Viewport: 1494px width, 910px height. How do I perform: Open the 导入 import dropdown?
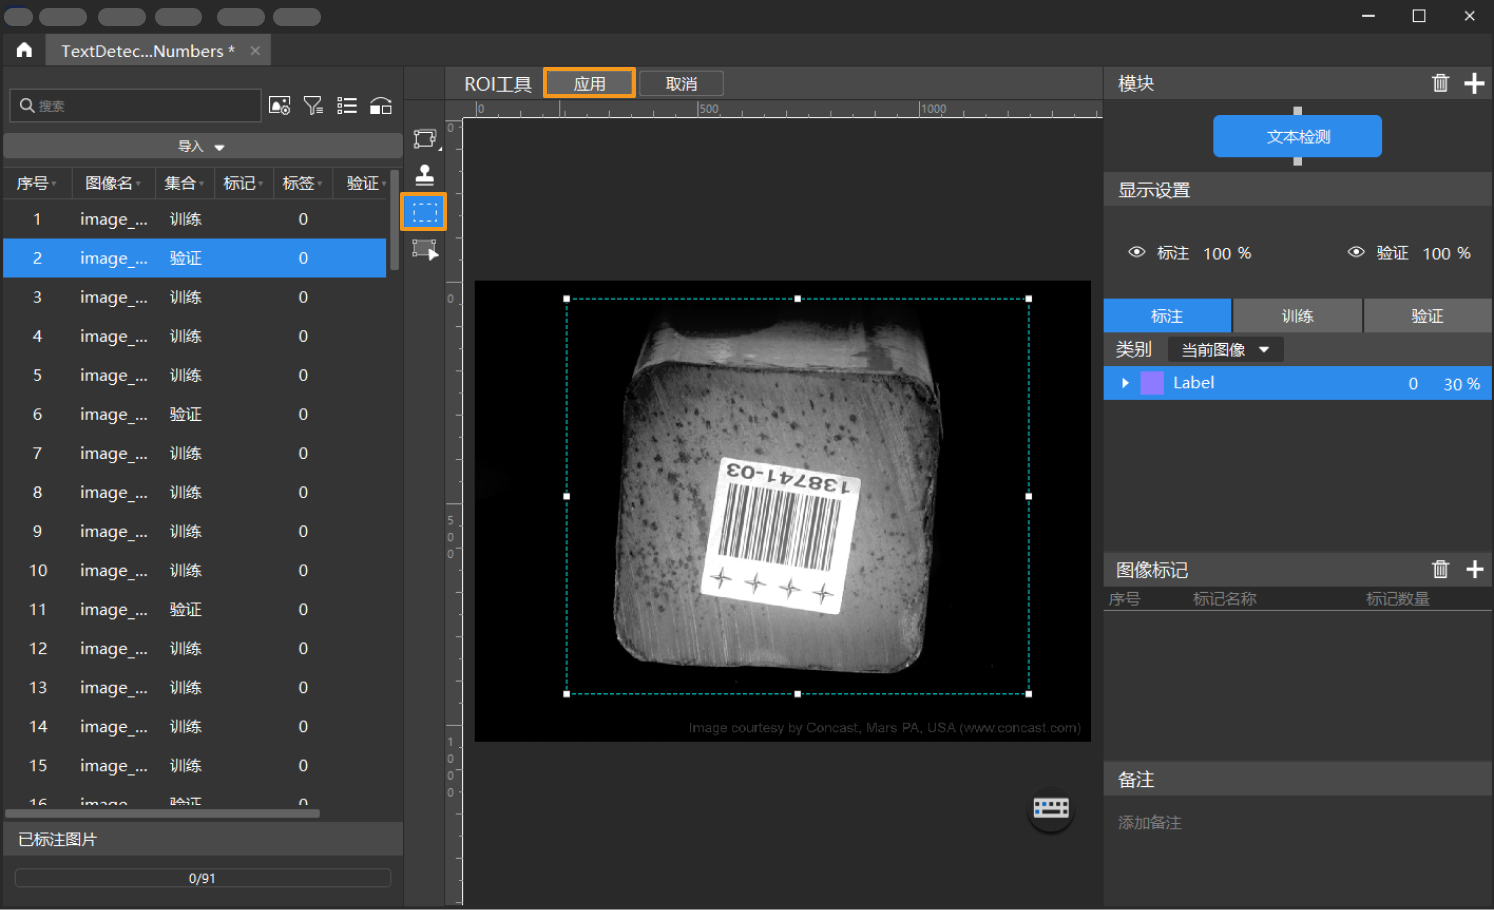[202, 146]
